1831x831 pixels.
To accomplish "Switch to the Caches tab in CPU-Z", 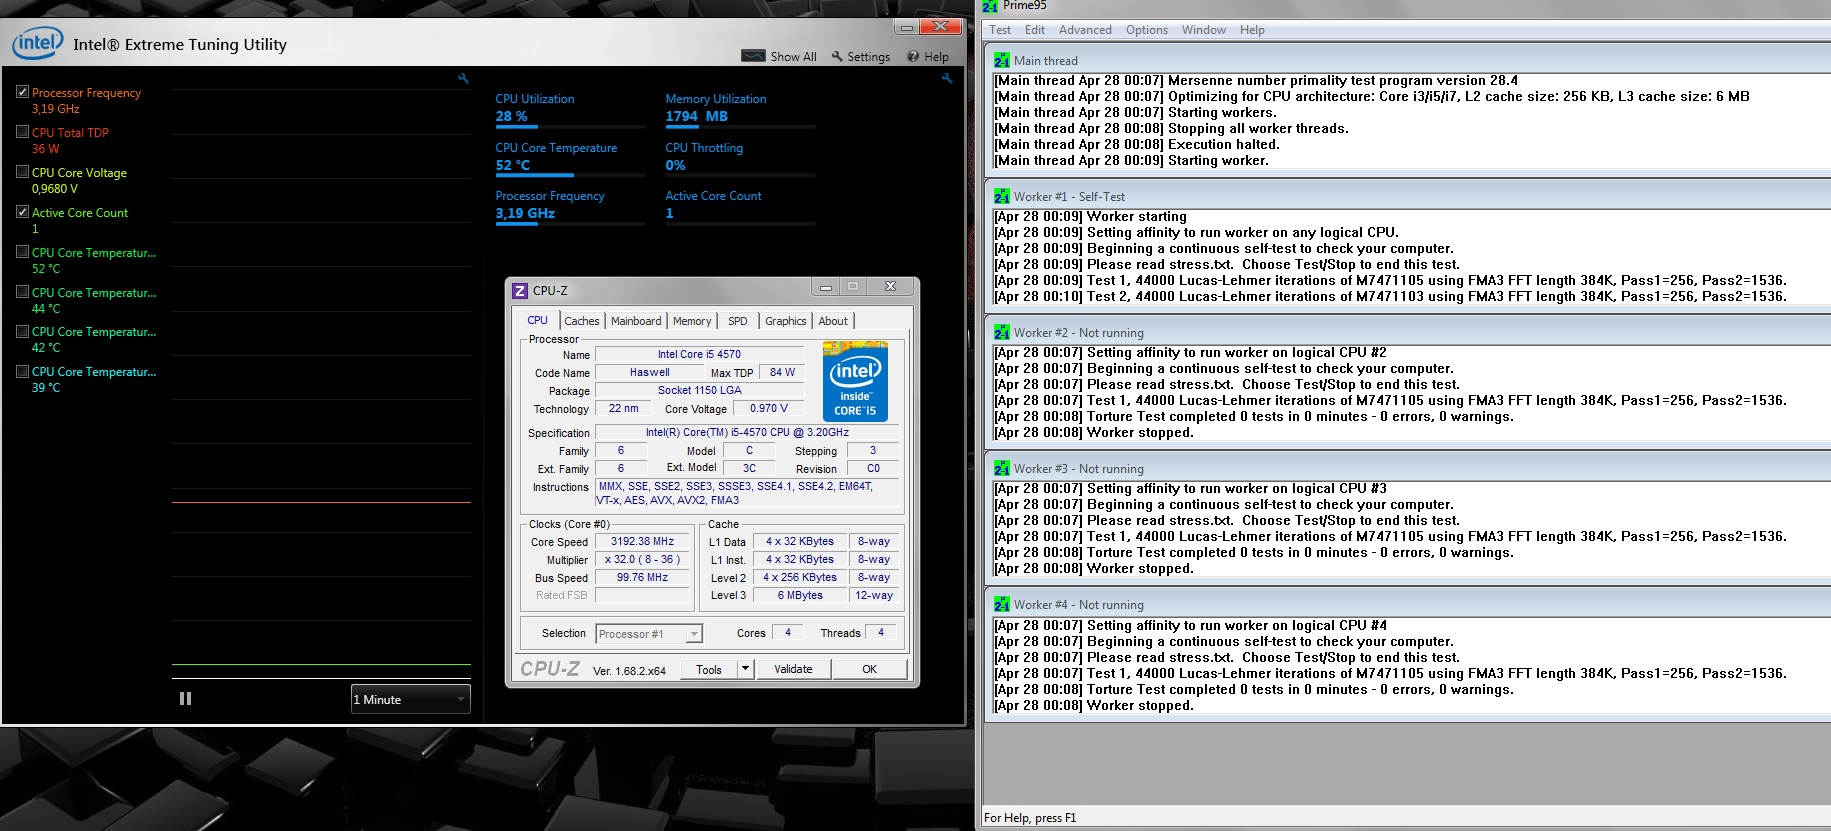I will pyautogui.click(x=582, y=321).
